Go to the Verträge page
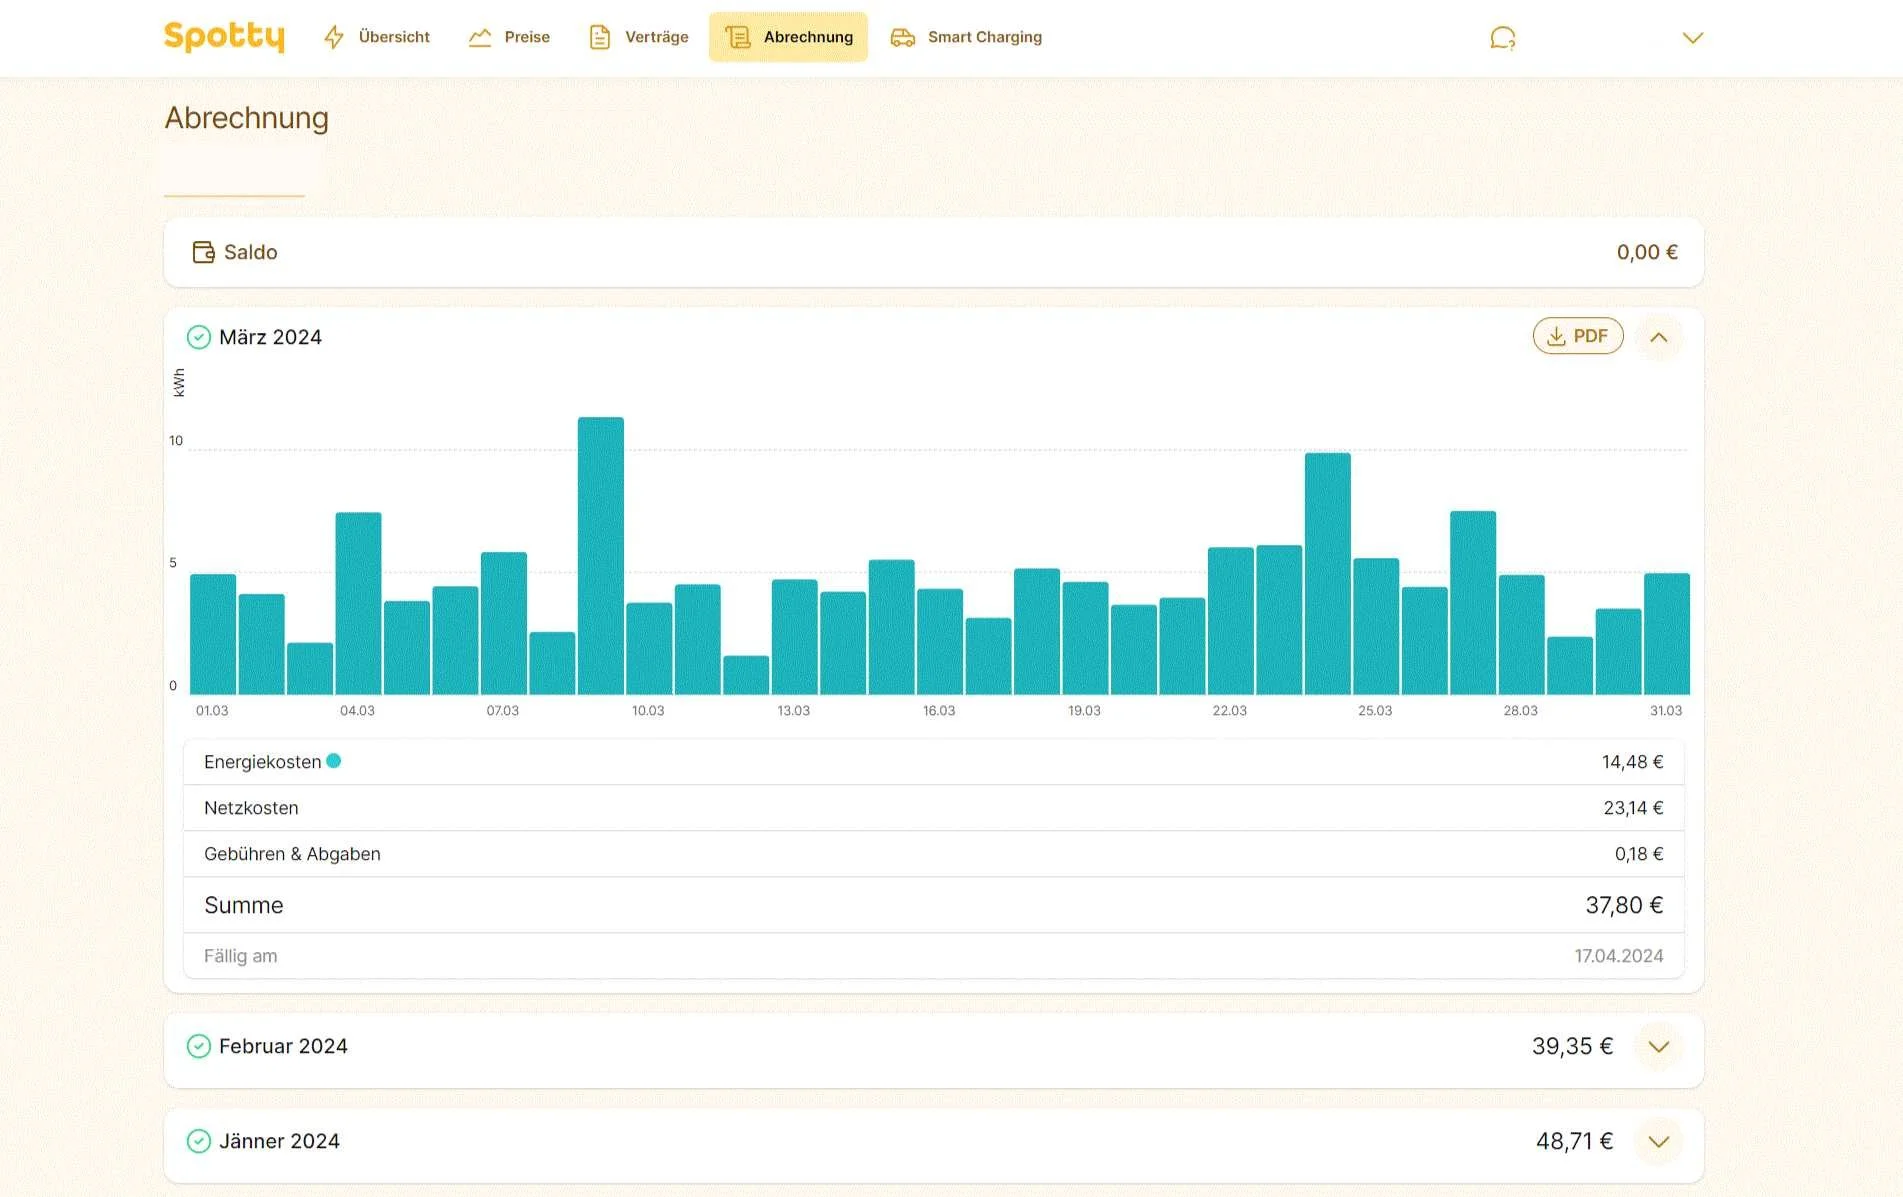 (639, 37)
